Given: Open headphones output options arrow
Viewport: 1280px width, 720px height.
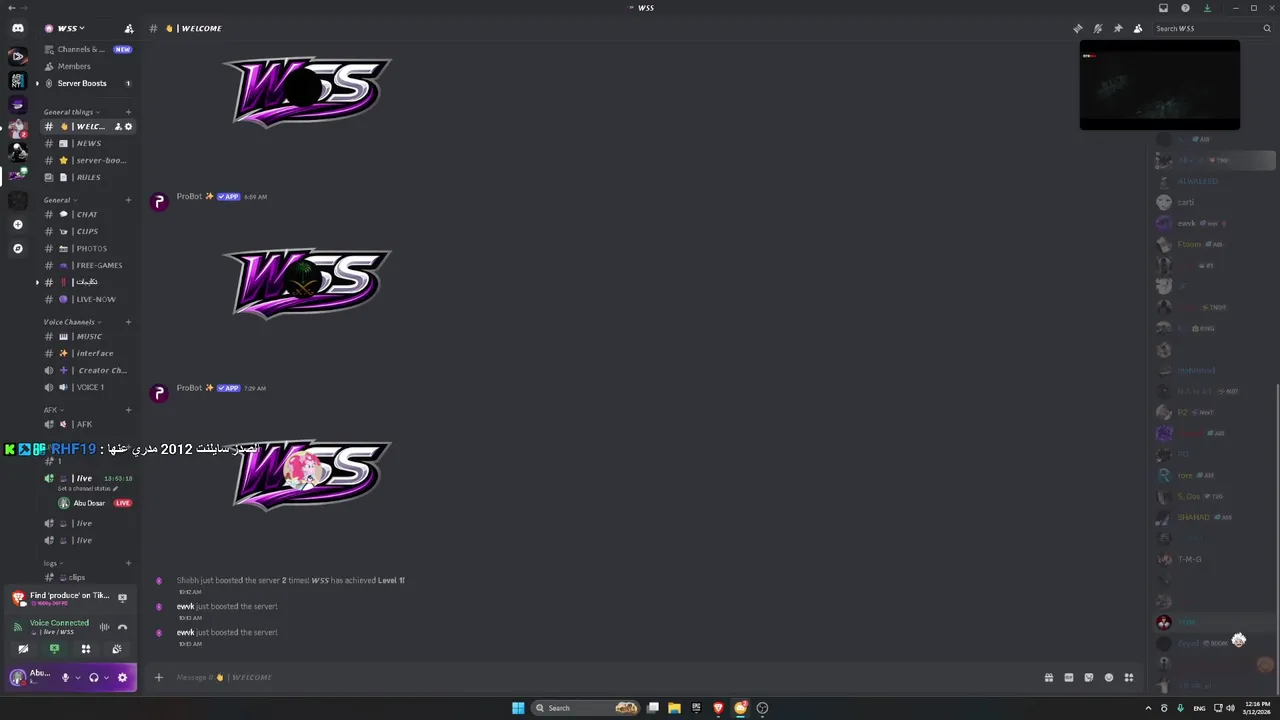Looking at the screenshot, I should pos(106,677).
